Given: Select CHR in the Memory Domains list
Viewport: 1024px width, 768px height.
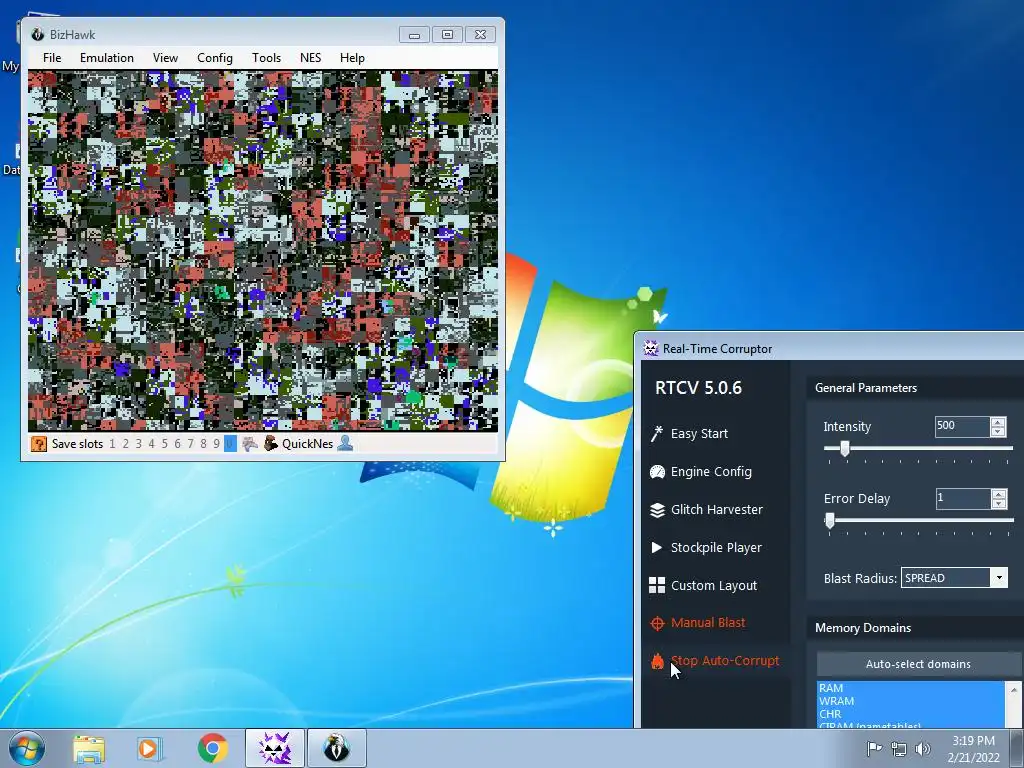Looking at the screenshot, I should [910, 714].
